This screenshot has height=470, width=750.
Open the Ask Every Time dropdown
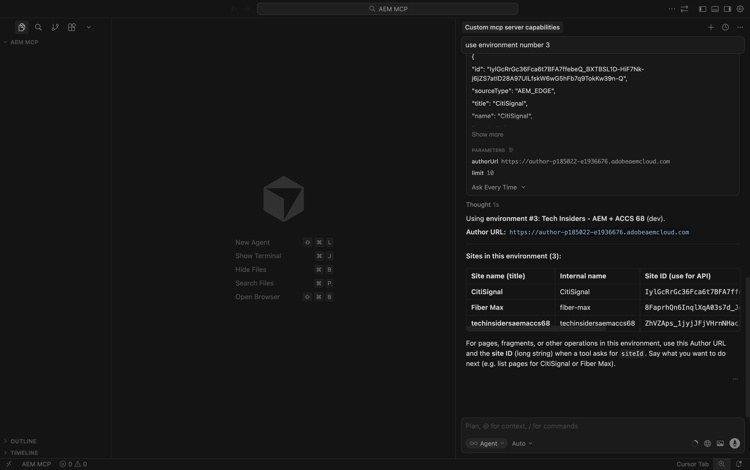(x=498, y=187)
